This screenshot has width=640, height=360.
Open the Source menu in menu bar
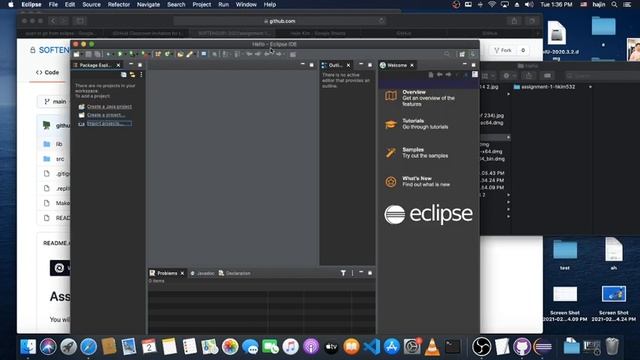coord(91,4)
